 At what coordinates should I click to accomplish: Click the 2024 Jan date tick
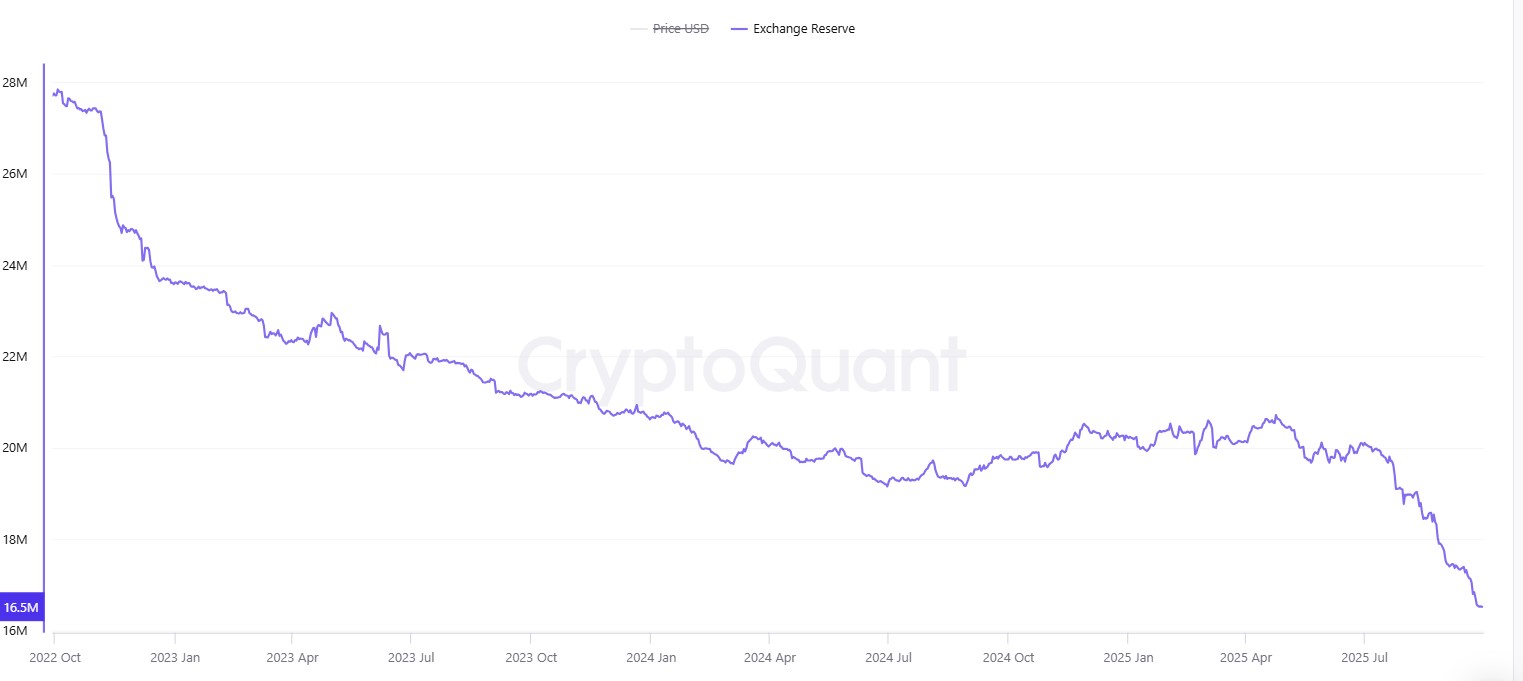pos(651,658)
